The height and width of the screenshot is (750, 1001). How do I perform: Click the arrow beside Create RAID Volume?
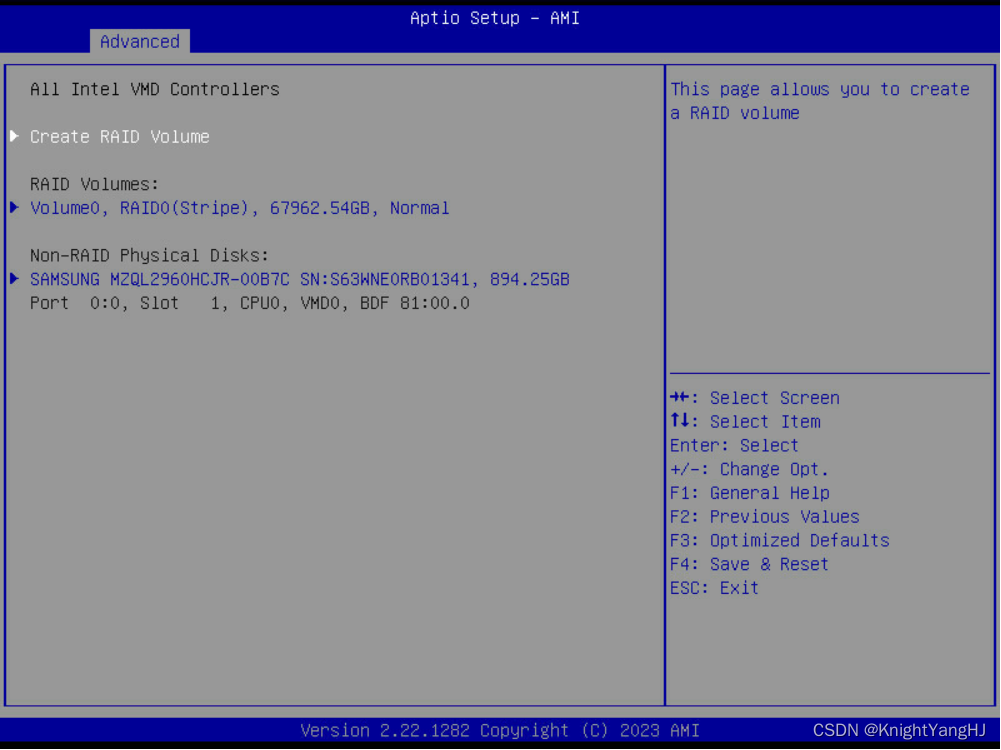tap(14, 136)
